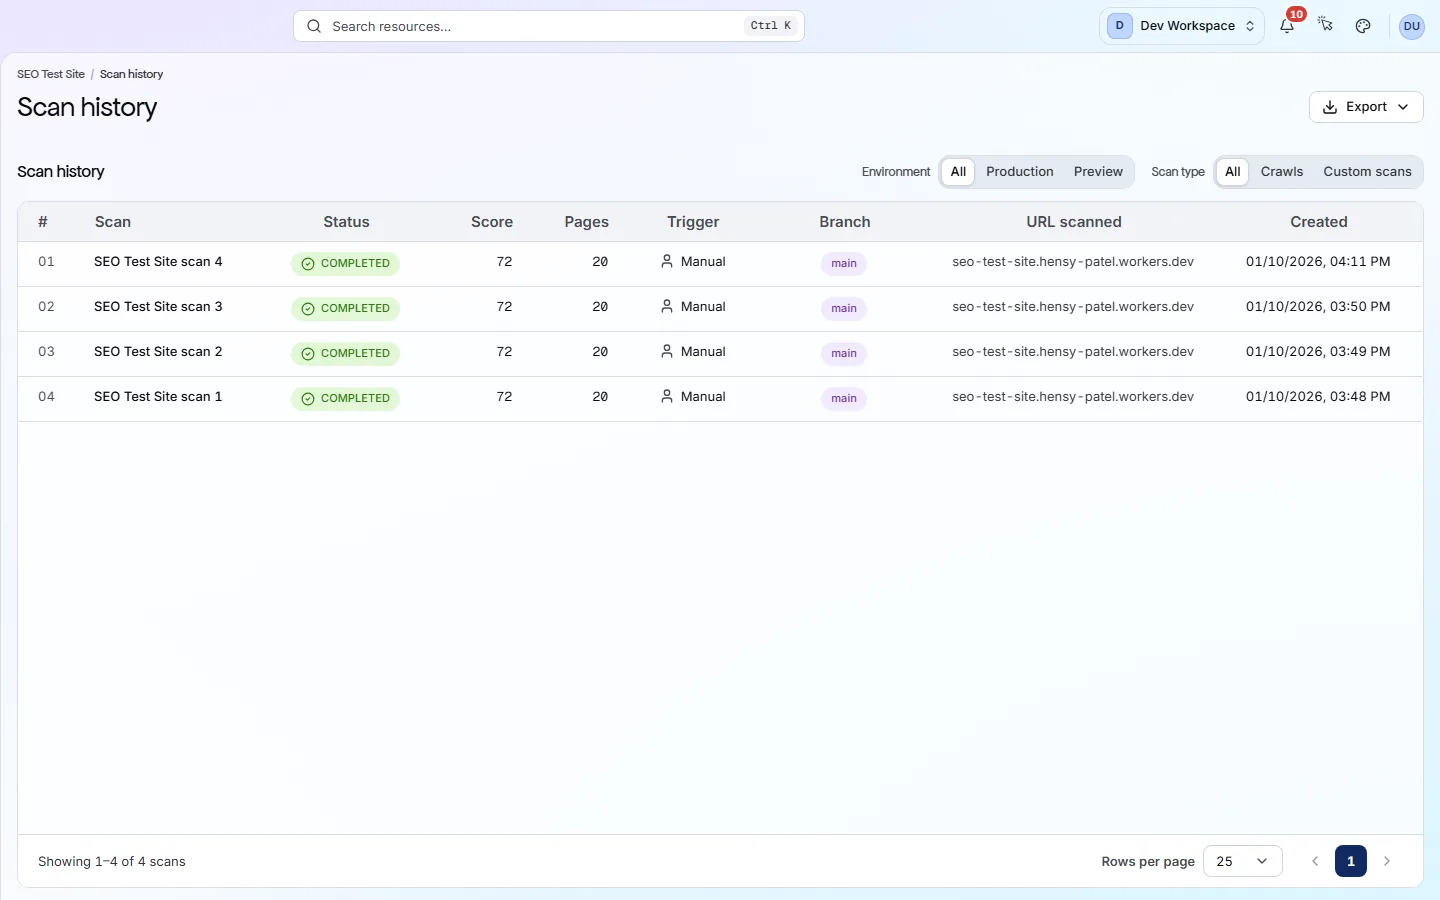Image resolution: width=1440 pixels, height=900 pixels.
Task: Click the search magnifier icon
Action: point(314,26)
